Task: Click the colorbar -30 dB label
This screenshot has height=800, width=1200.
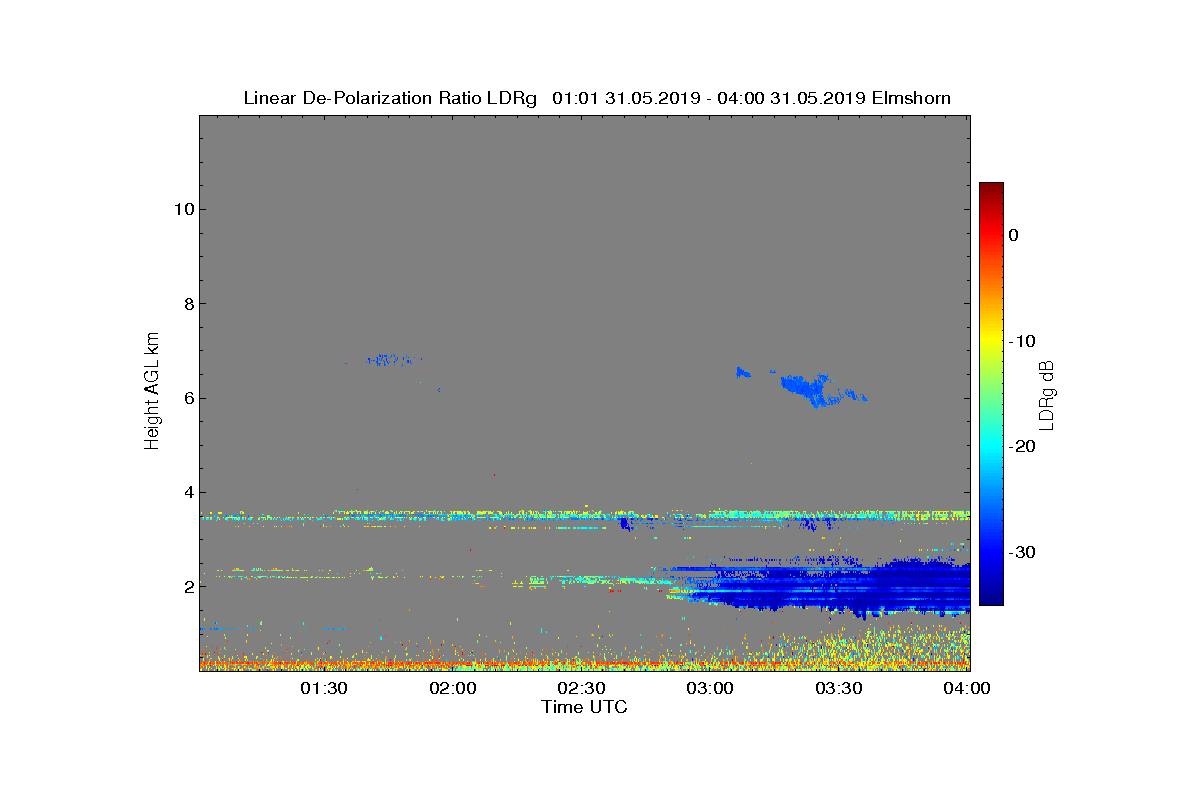Action: tap(1021, 552)
